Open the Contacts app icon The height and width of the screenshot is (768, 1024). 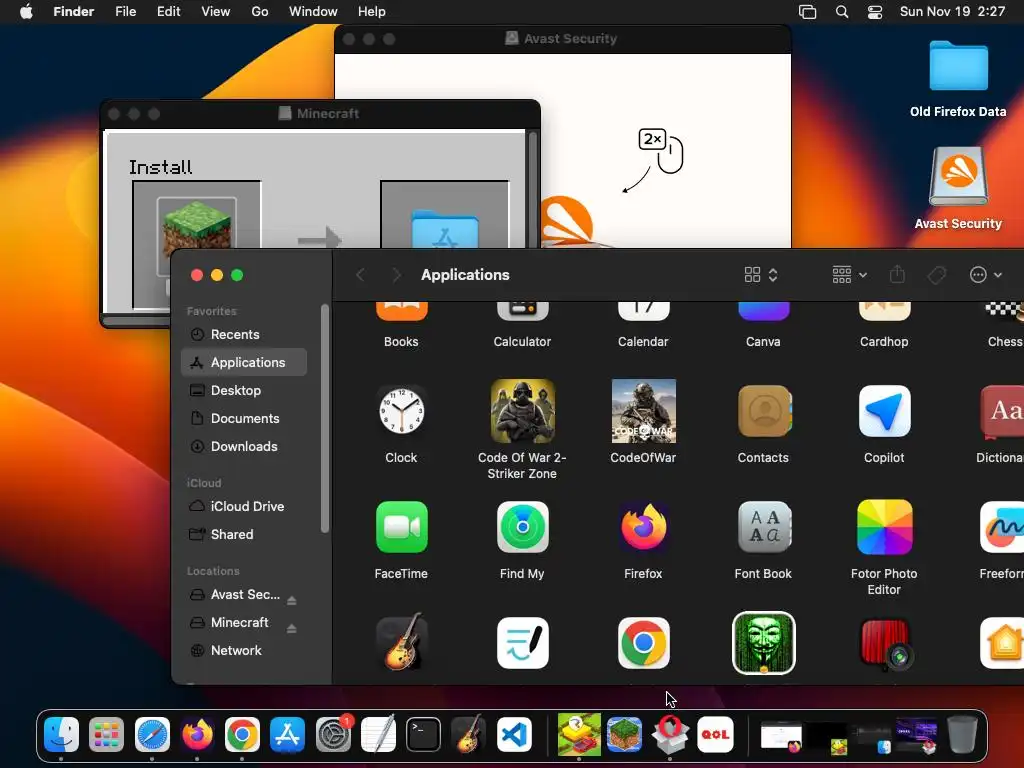tap(763, 411)
